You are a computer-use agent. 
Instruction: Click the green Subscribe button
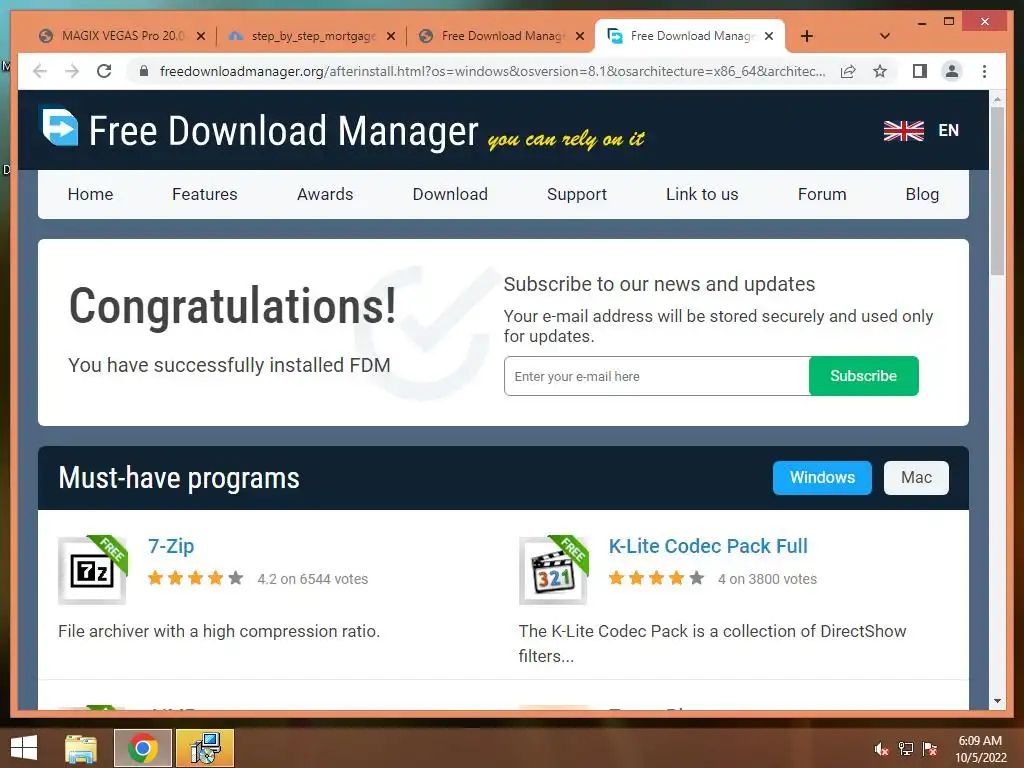click(863, 376)
